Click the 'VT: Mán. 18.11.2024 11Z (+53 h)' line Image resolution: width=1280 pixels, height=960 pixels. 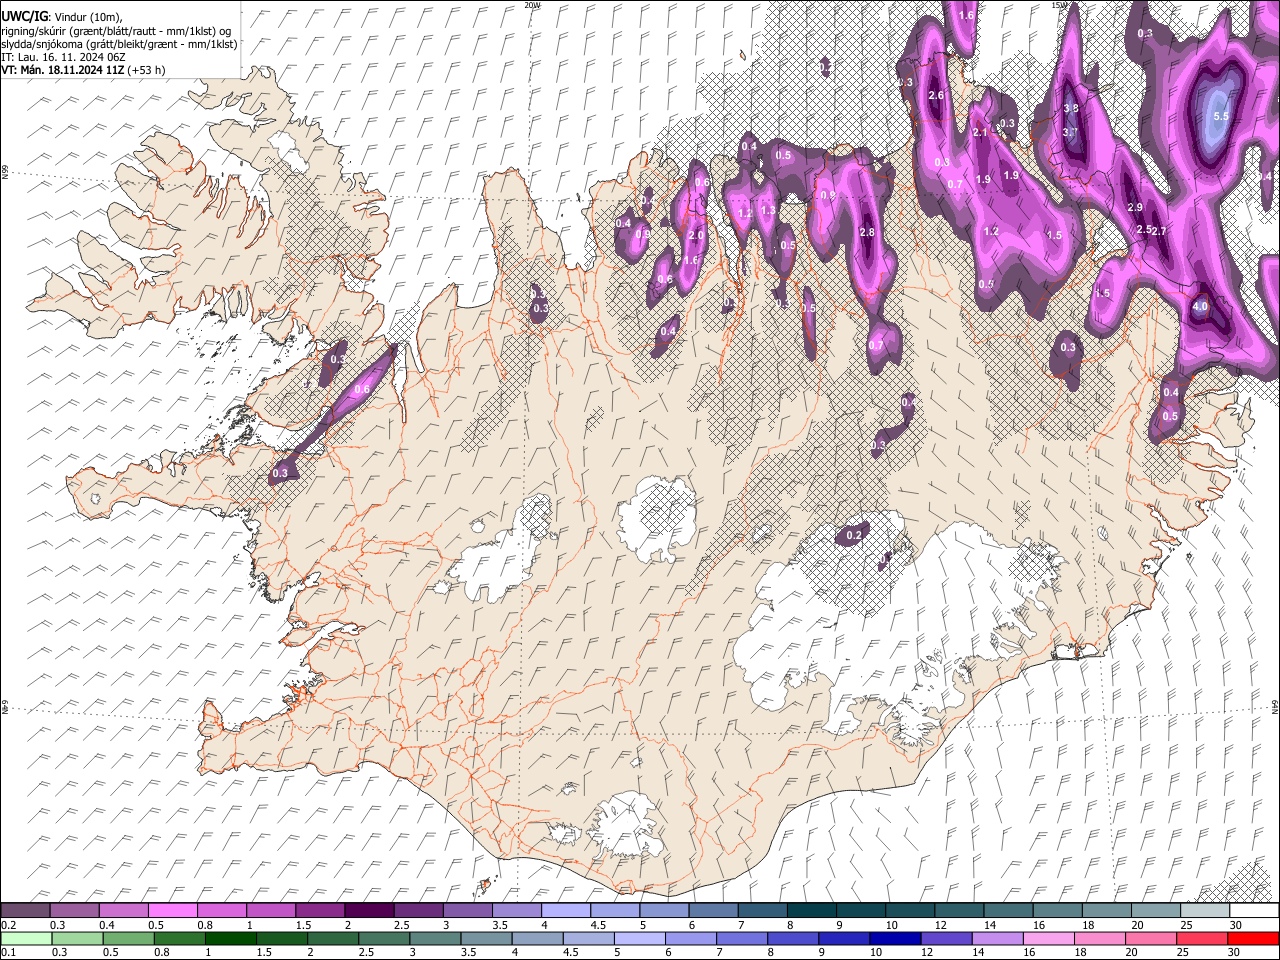coord(83,70)
